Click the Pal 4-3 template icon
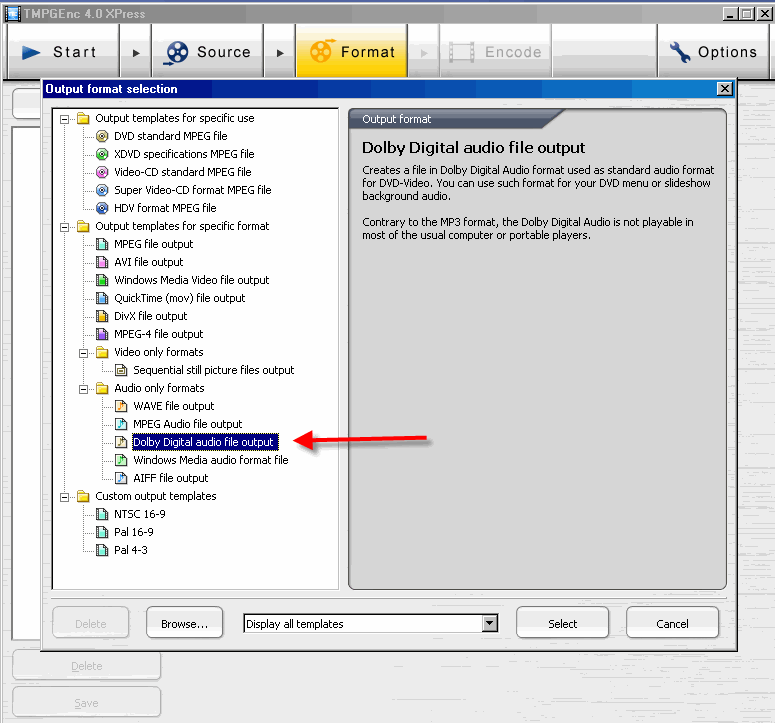The image size is (775, 723). point(102,550)
